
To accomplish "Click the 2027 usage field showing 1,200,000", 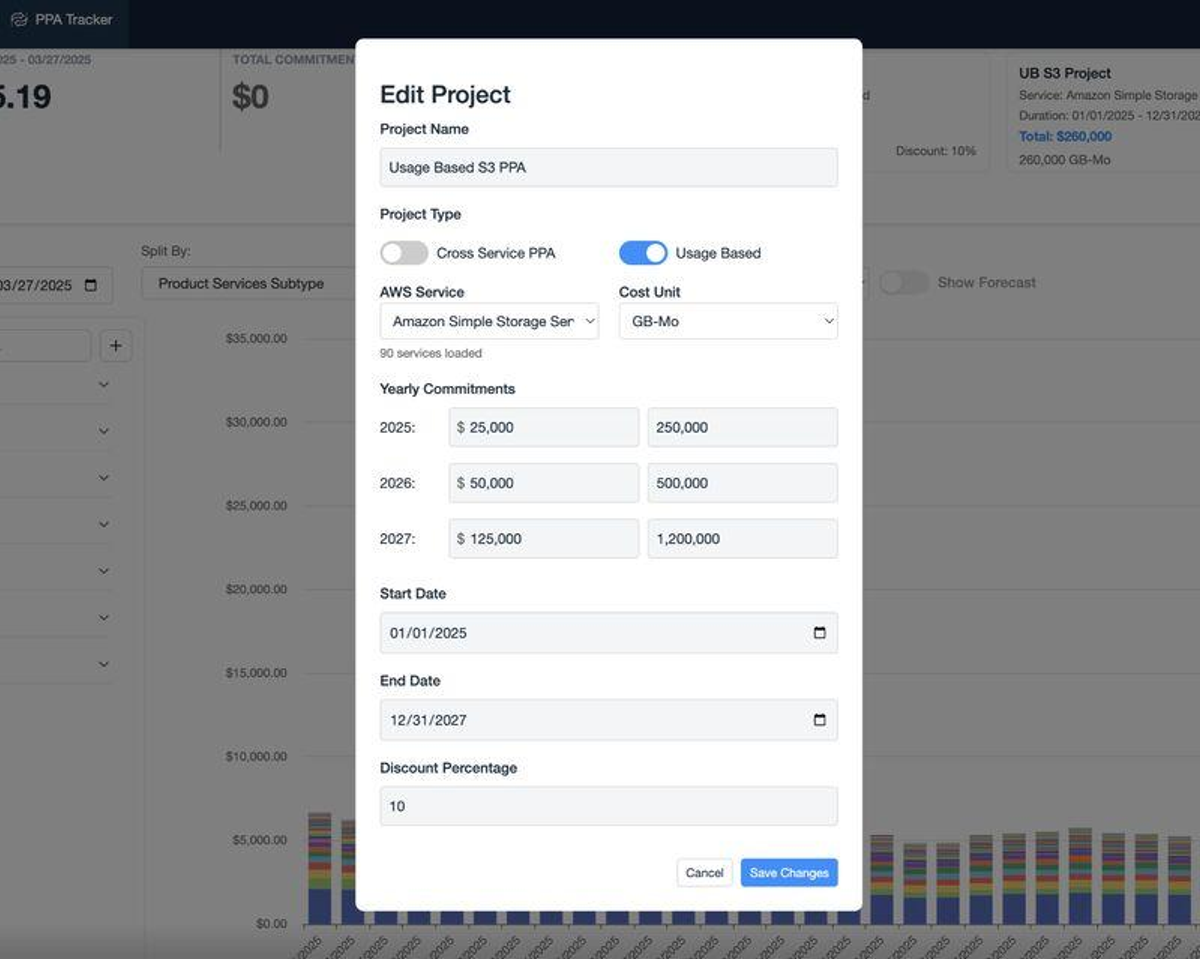I will (743, 539).
